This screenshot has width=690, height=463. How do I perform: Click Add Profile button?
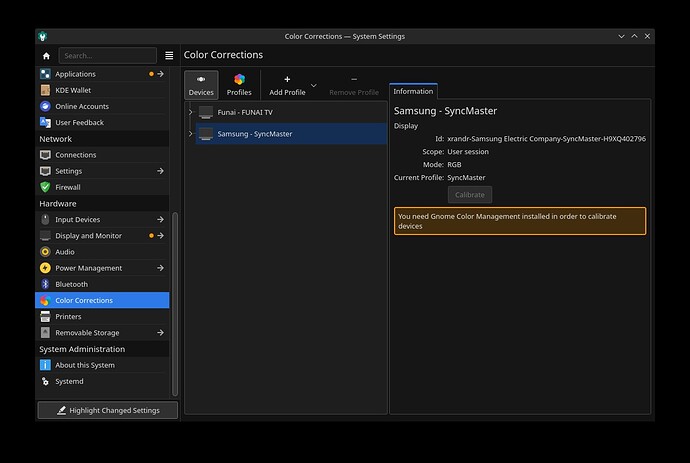(287, 85)
